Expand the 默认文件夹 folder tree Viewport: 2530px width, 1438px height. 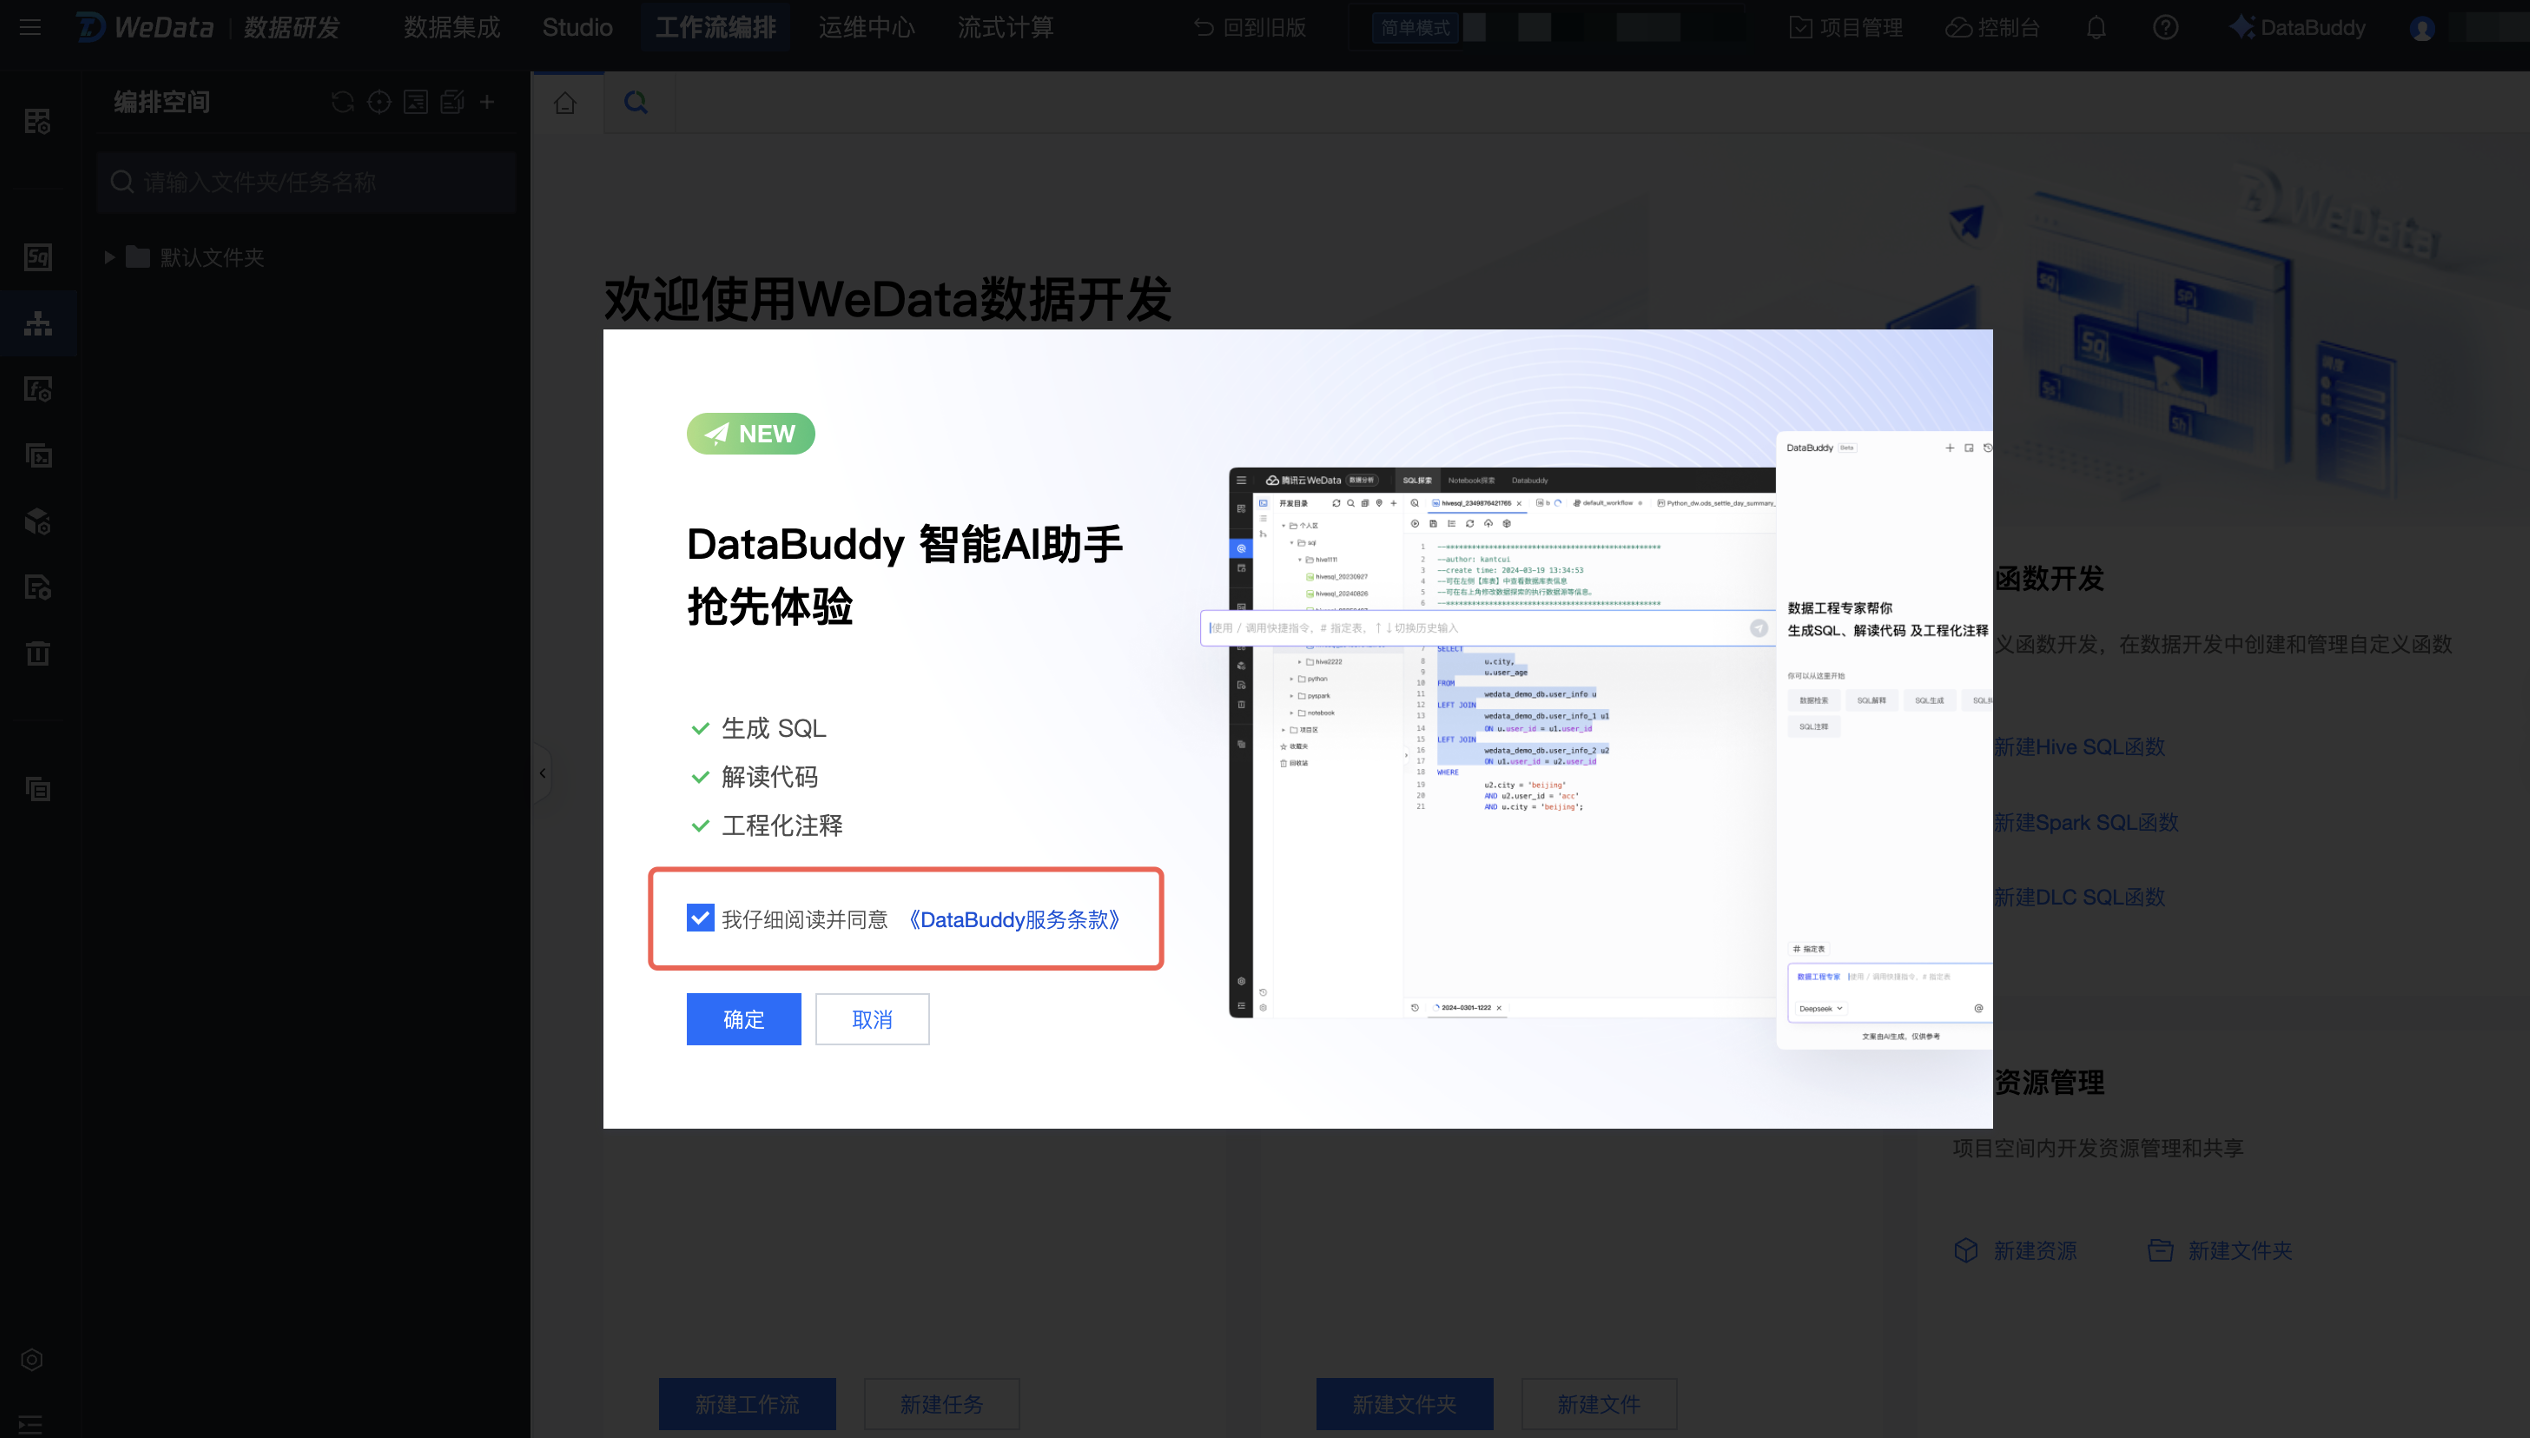pyautogui.click(x=109, y=257)
